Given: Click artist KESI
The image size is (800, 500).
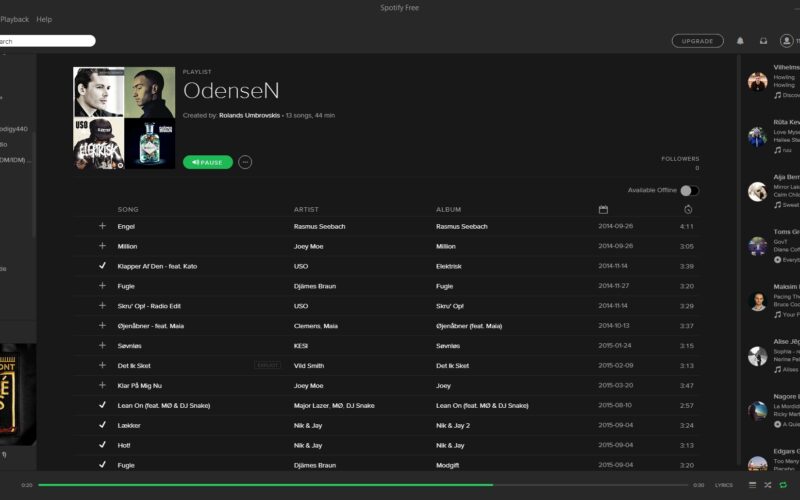Looking at the screenshot, I should pos(301,346).
